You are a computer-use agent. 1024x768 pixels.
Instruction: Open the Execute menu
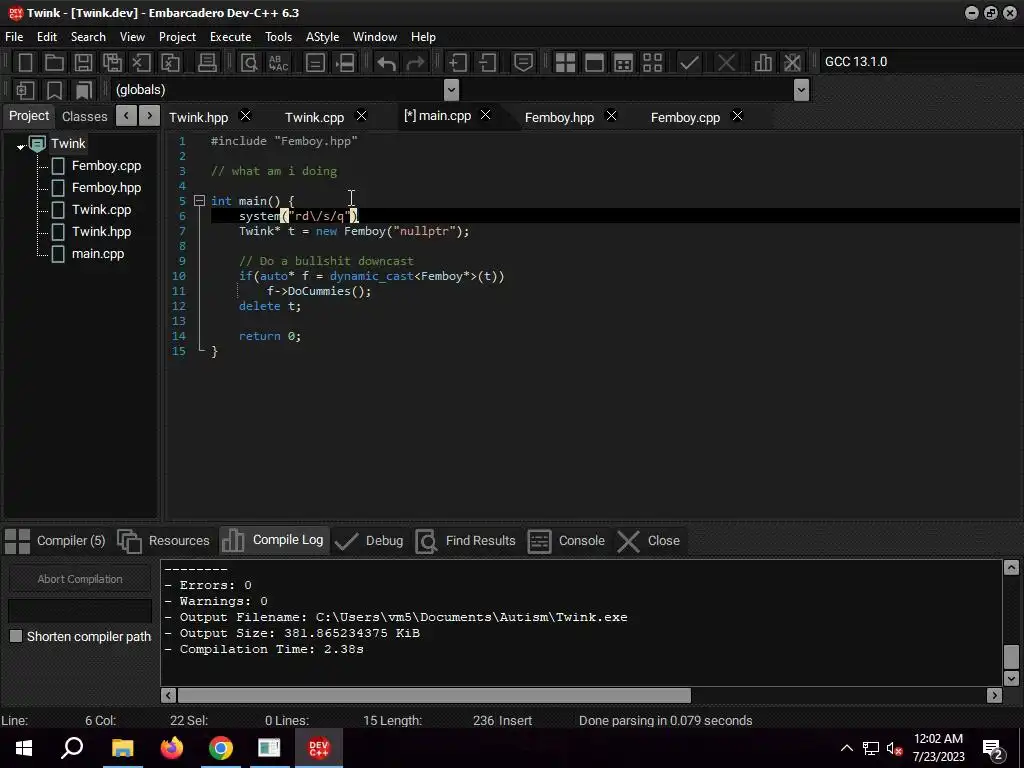coord(230,37)
